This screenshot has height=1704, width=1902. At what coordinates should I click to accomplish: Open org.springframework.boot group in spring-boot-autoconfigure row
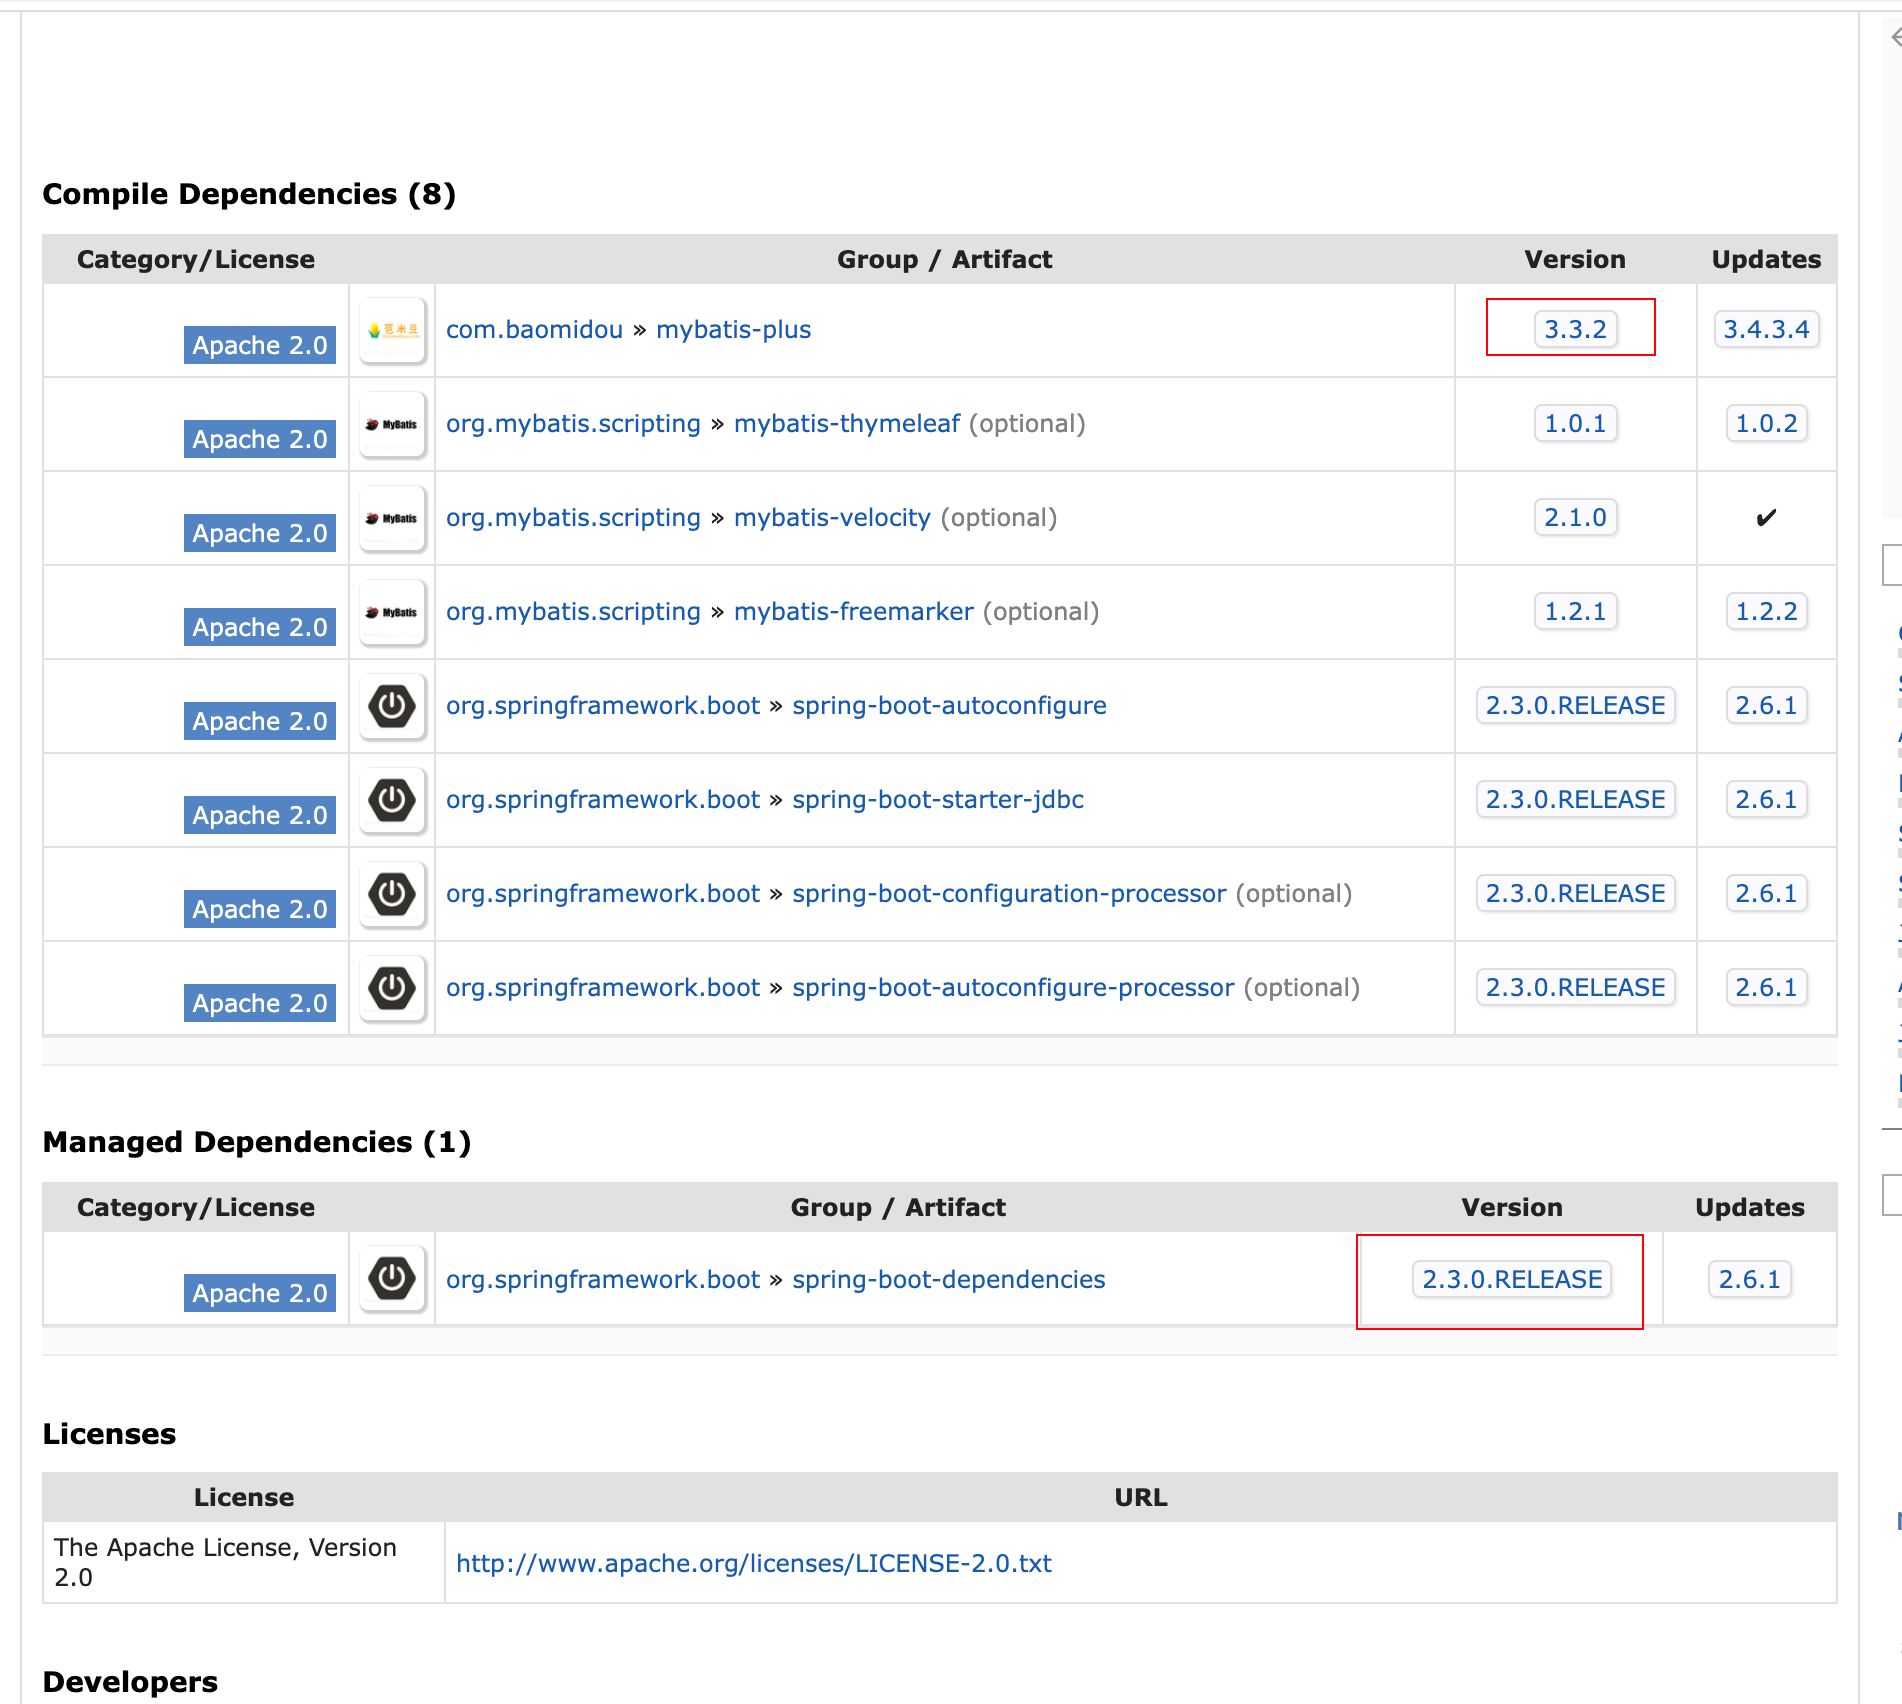603,706
